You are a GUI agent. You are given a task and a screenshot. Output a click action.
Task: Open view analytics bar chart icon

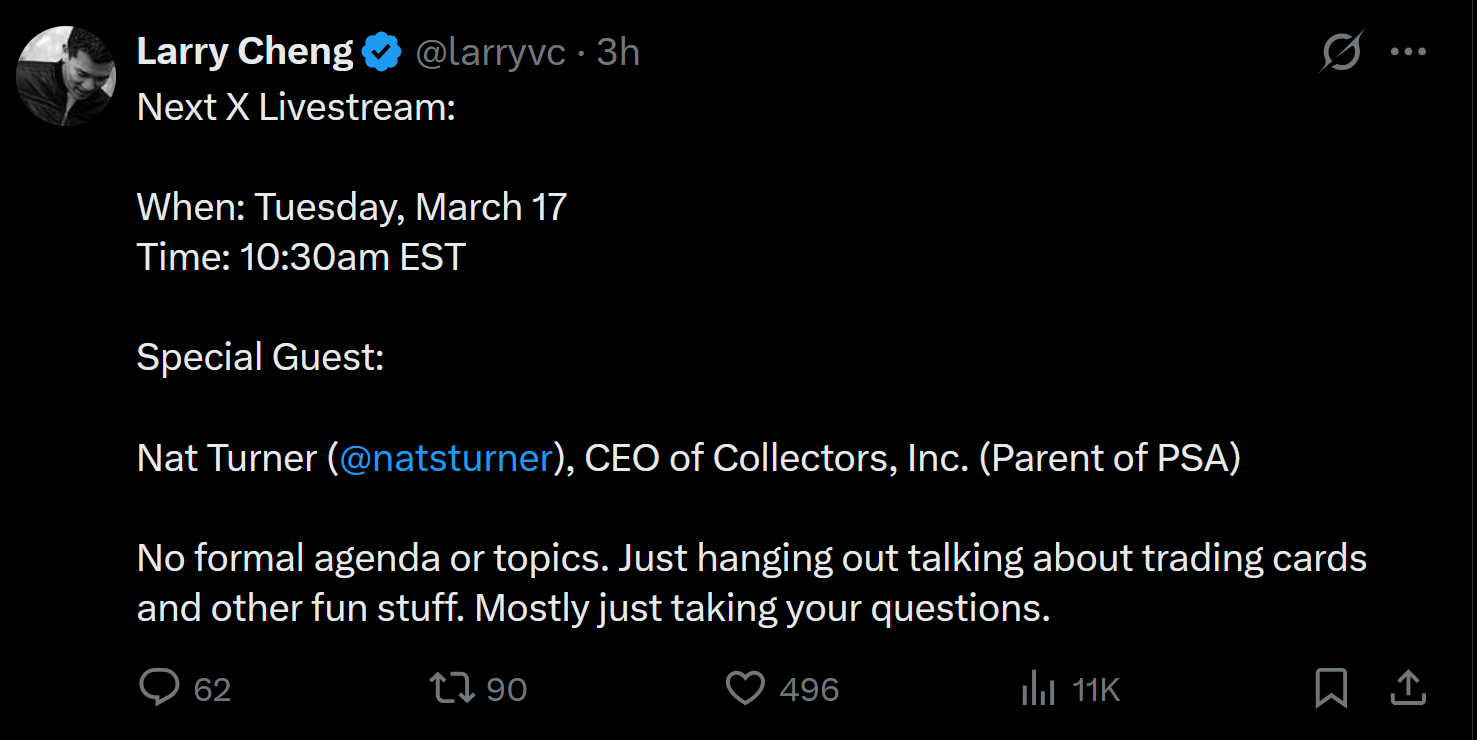click(x=1038, y=689)
